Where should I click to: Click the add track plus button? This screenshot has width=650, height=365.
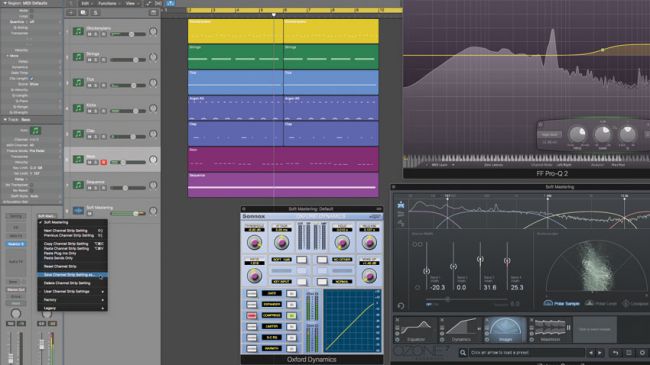pos(71,12)
